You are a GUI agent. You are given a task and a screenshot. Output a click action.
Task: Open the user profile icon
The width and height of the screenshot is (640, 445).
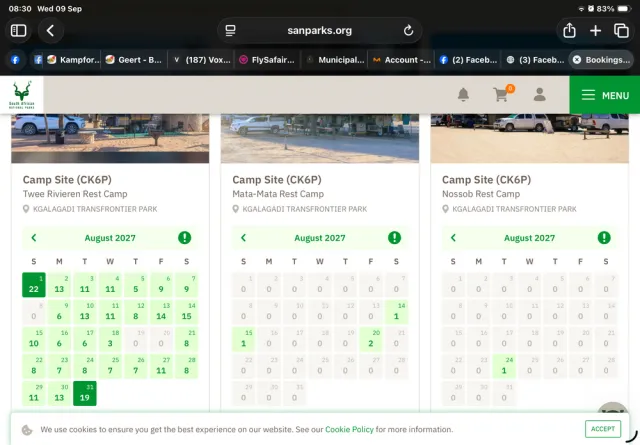540,95
